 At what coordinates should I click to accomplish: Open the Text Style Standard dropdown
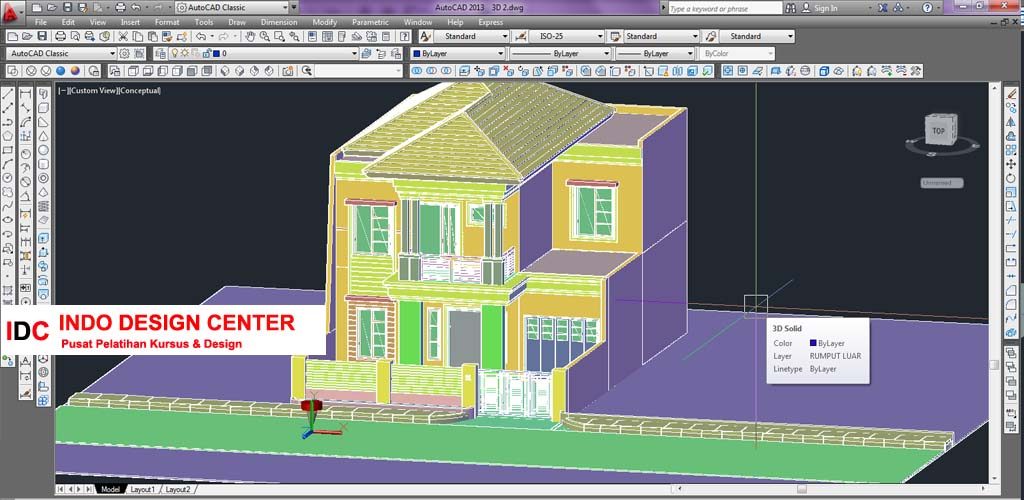470,37
